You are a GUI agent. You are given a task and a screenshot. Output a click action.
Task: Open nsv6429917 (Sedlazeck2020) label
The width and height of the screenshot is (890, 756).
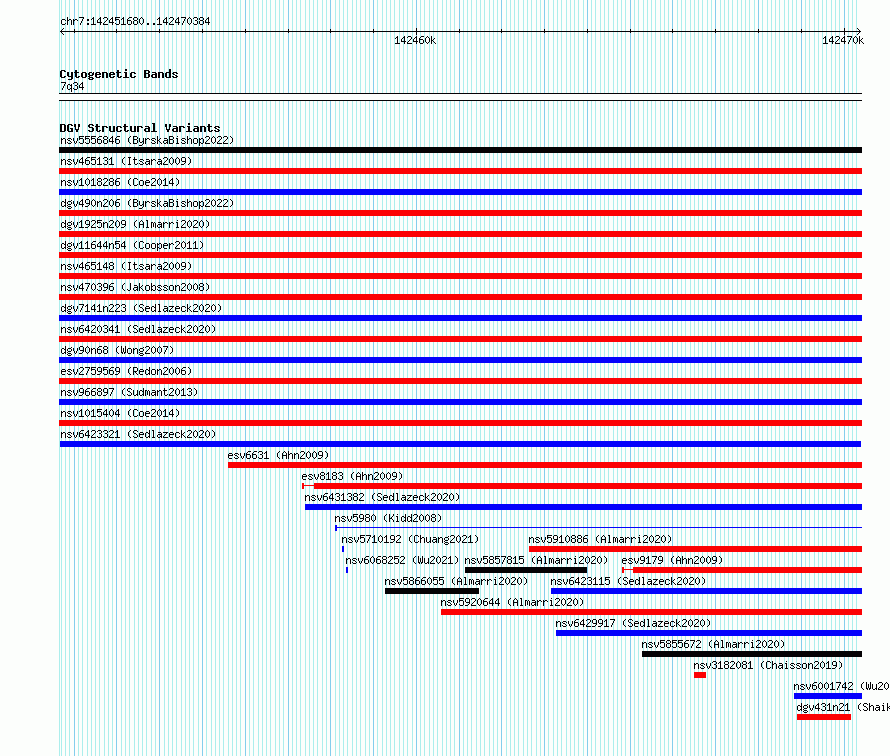pos(633,623)
